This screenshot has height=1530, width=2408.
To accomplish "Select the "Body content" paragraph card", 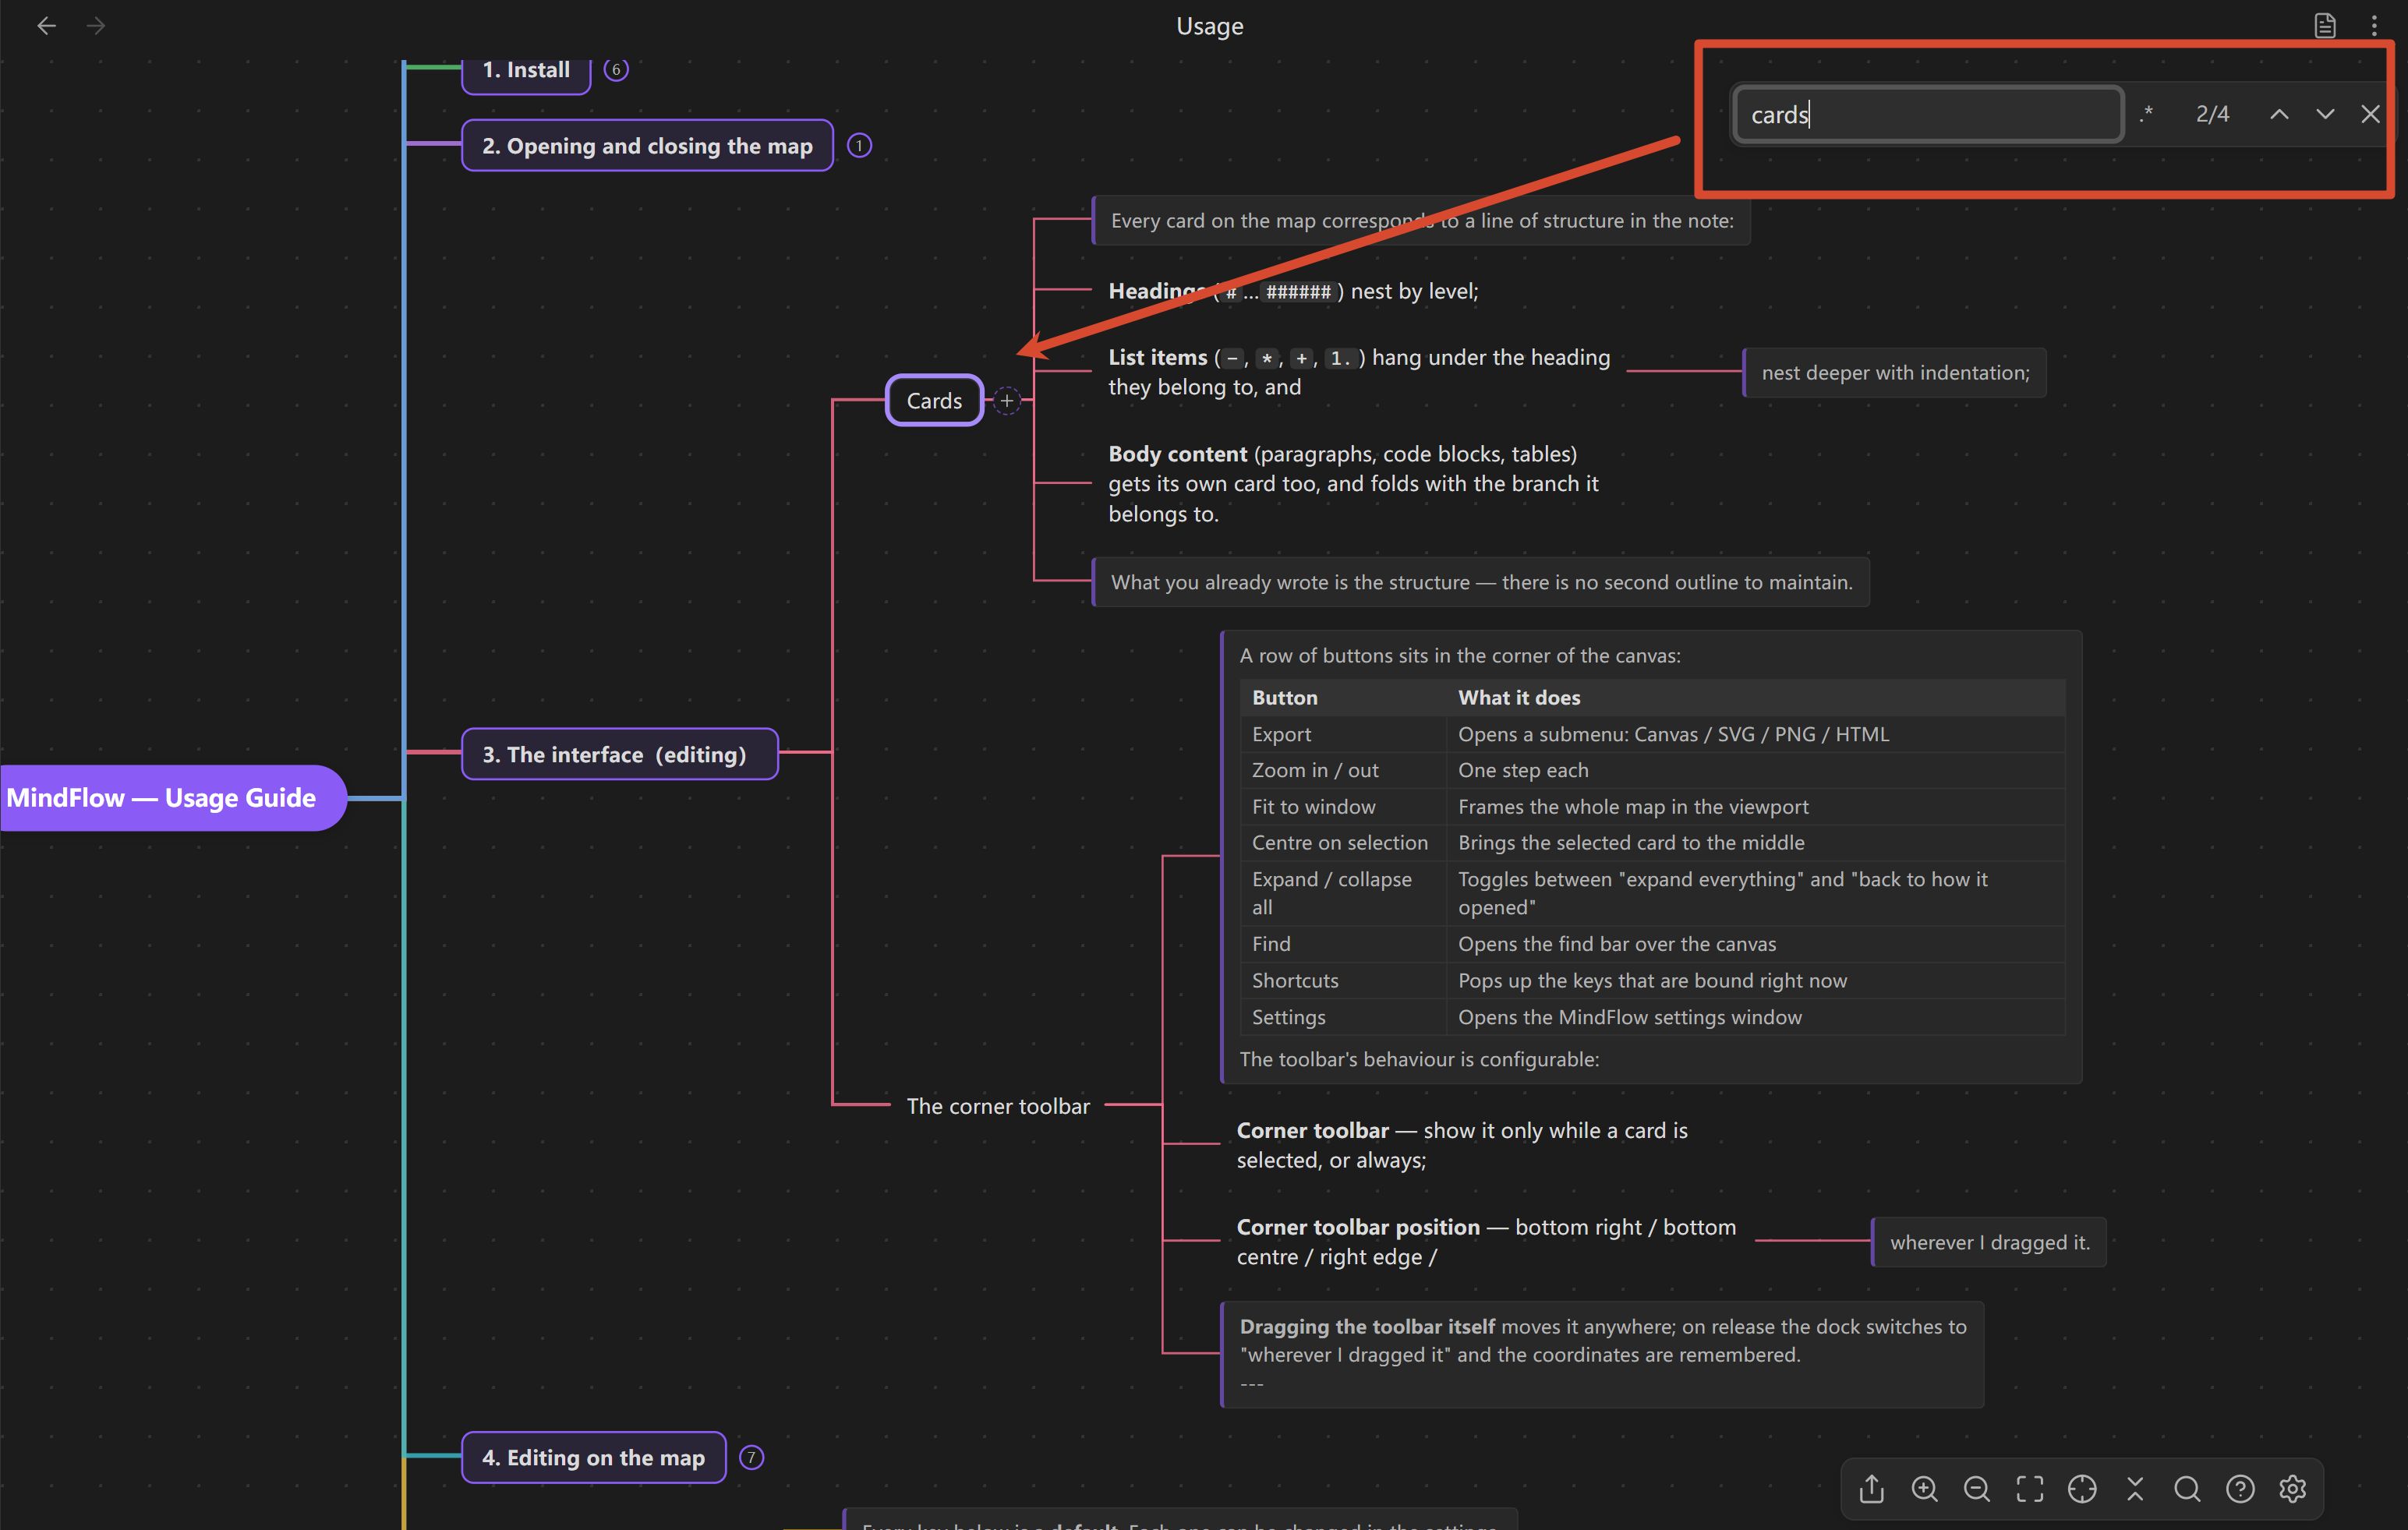I will pos(1353,484).
